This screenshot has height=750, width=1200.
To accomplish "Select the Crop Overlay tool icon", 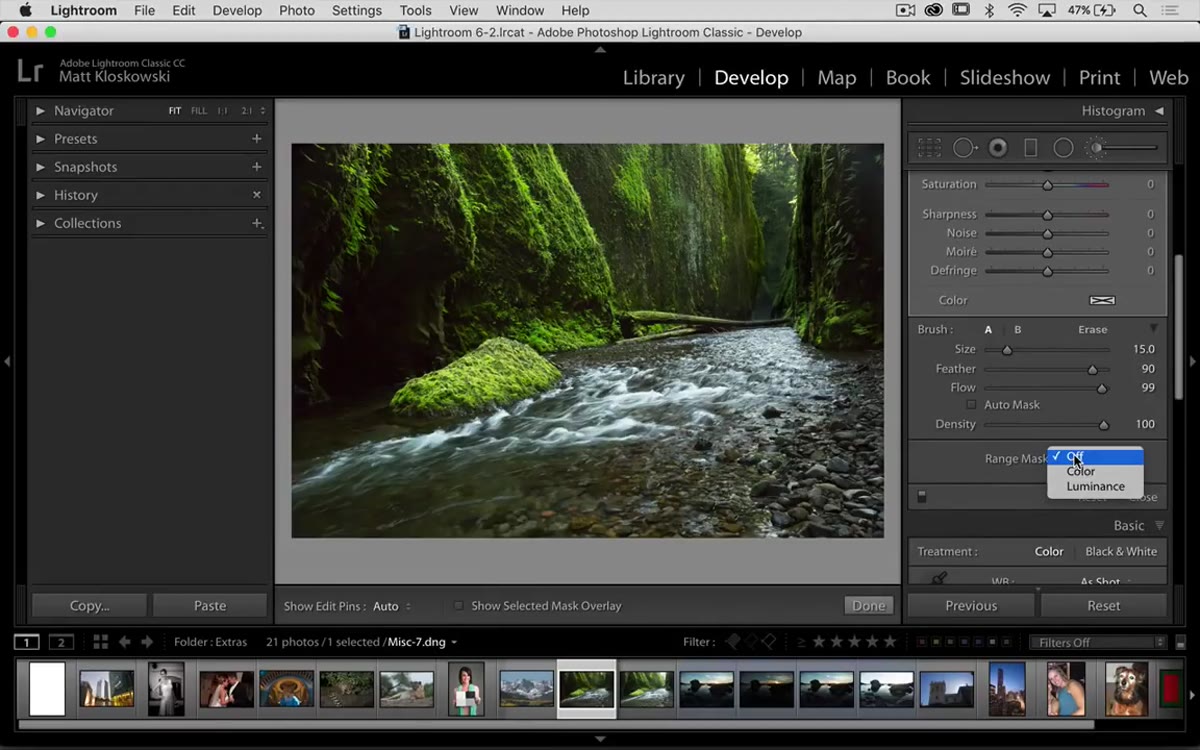I will pos(929,148).
